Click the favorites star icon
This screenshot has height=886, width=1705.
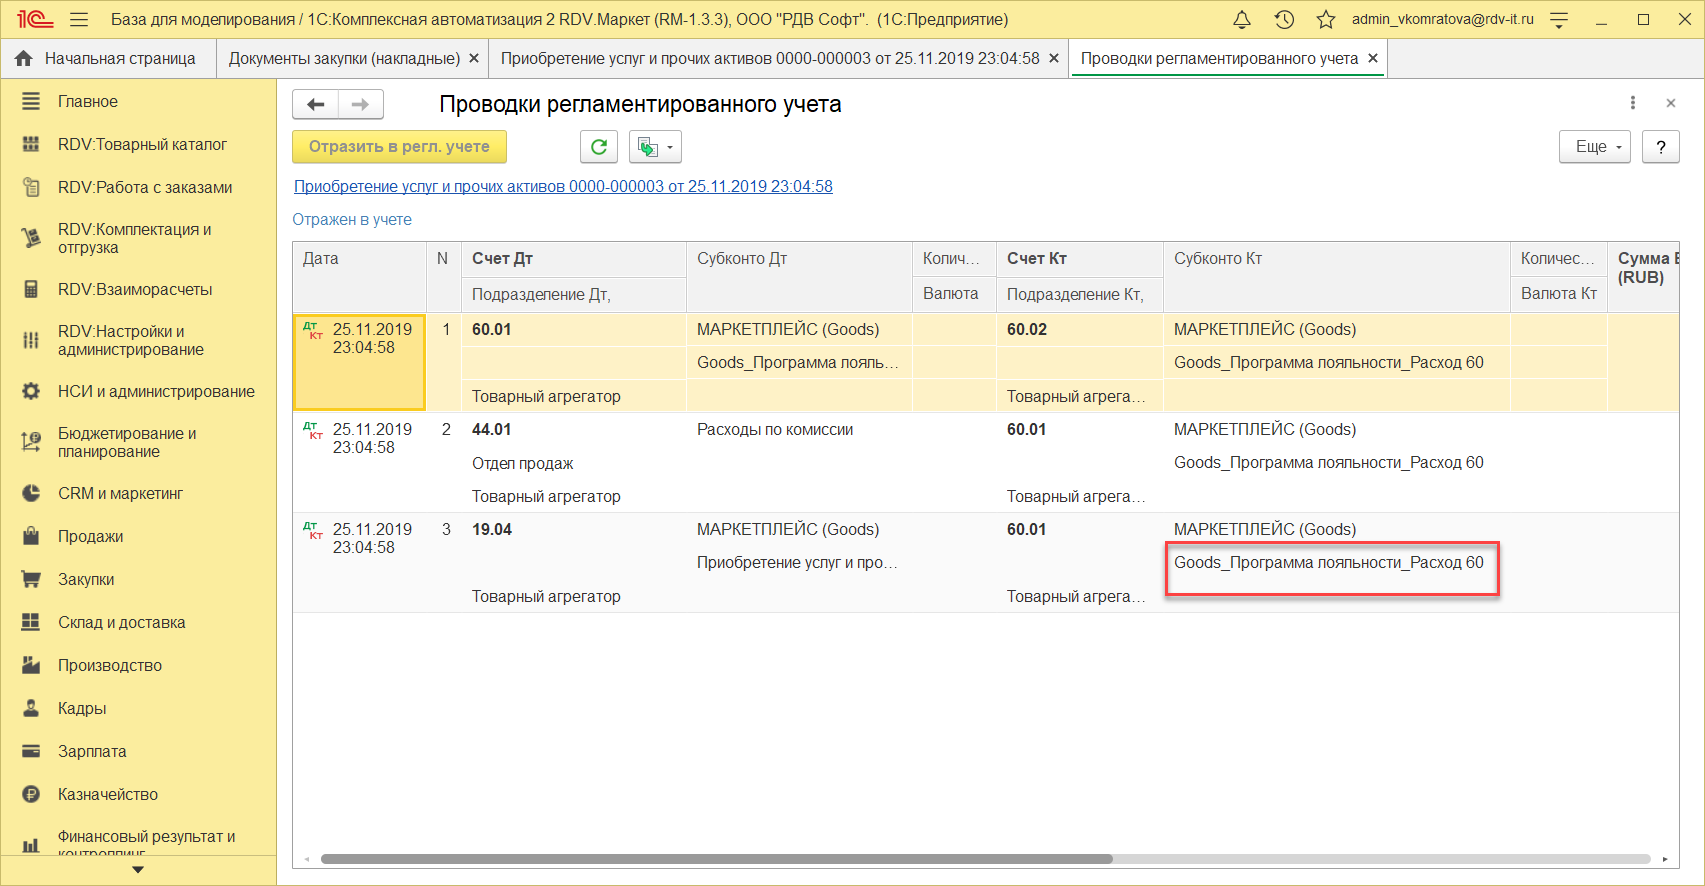[x=1326, y=19]
